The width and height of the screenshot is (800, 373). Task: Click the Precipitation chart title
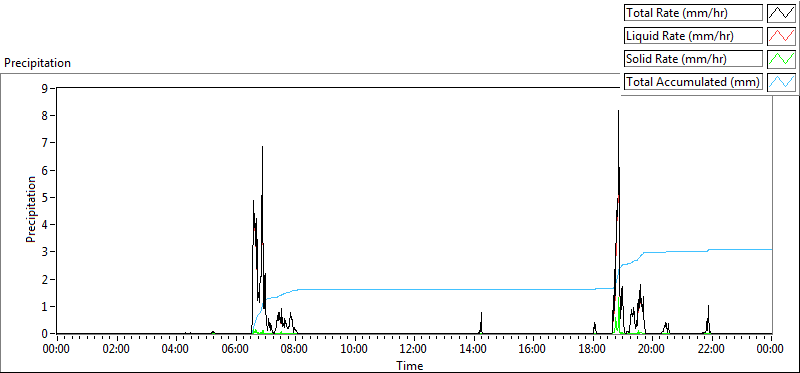coord(37,63)
